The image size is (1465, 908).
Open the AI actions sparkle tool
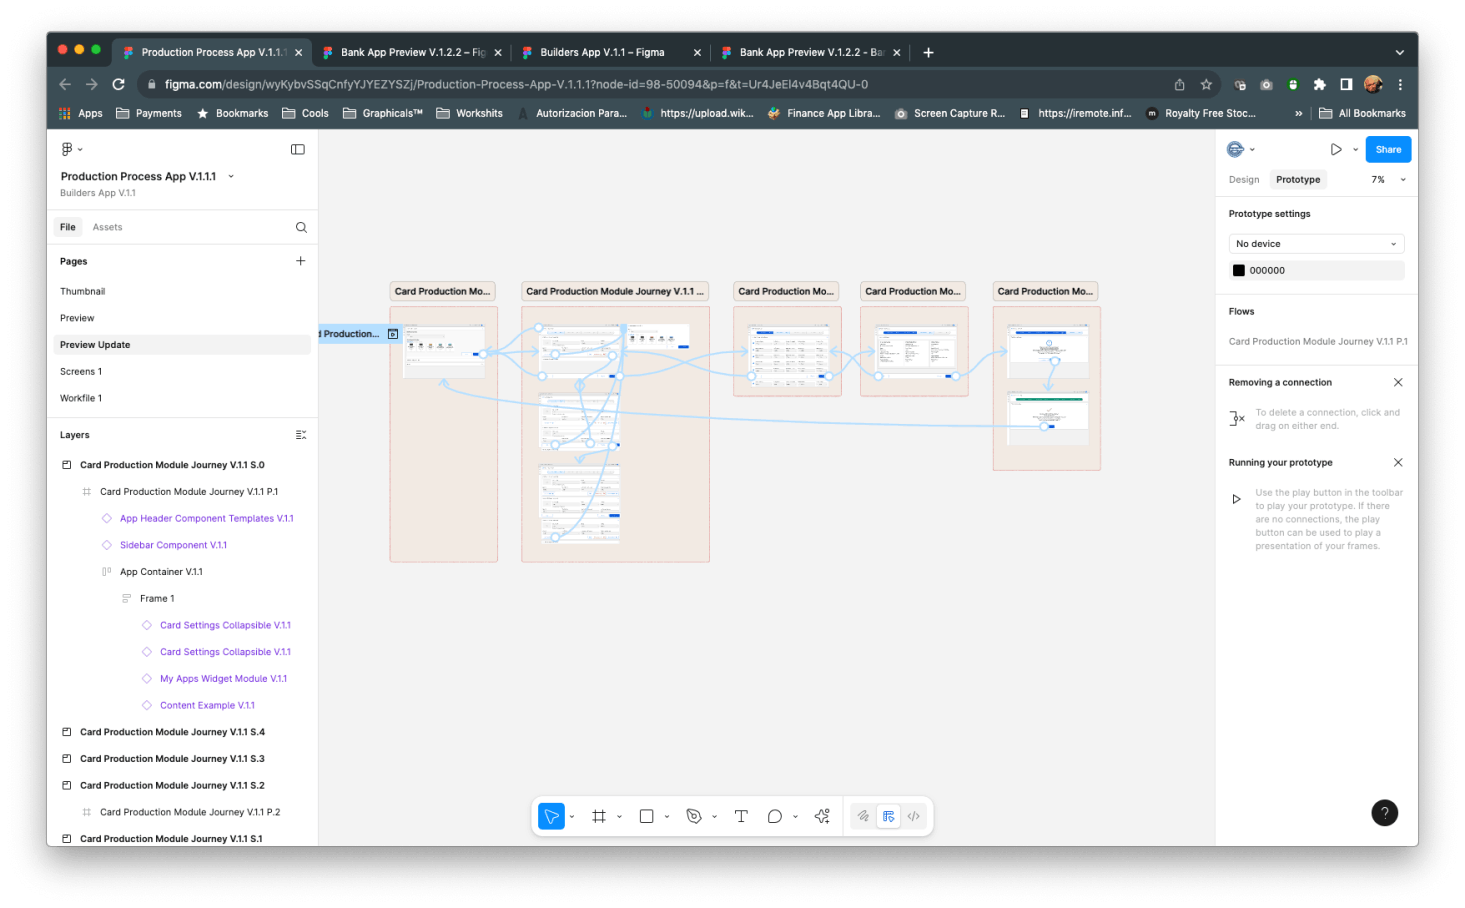(822, 816)
